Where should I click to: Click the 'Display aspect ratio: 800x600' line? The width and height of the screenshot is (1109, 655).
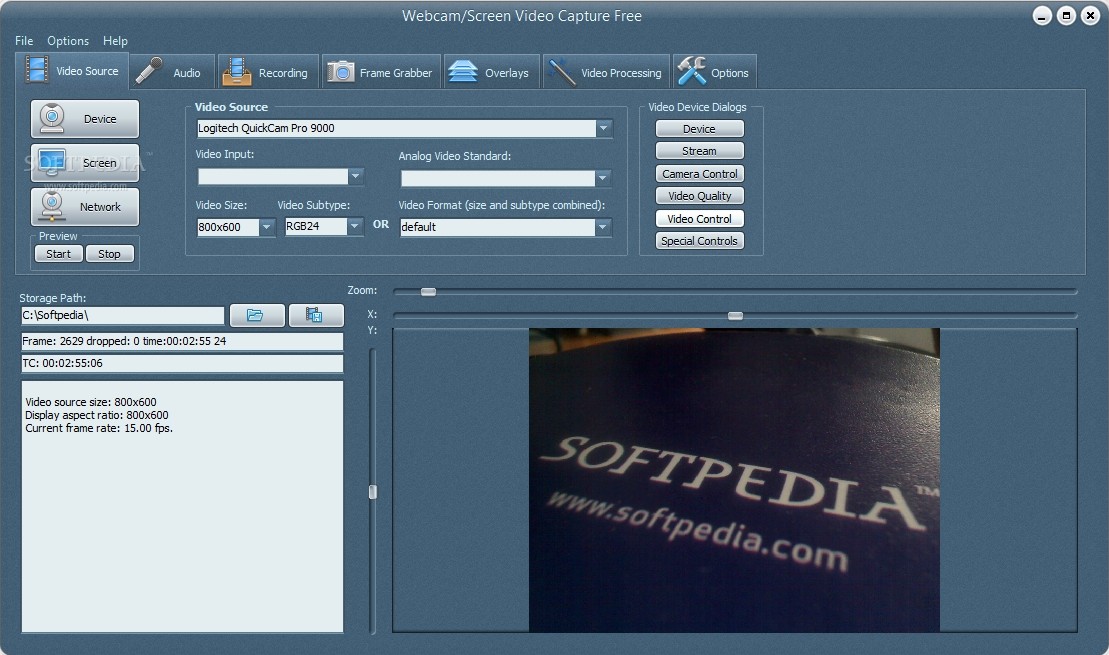(x=97, y=415)
